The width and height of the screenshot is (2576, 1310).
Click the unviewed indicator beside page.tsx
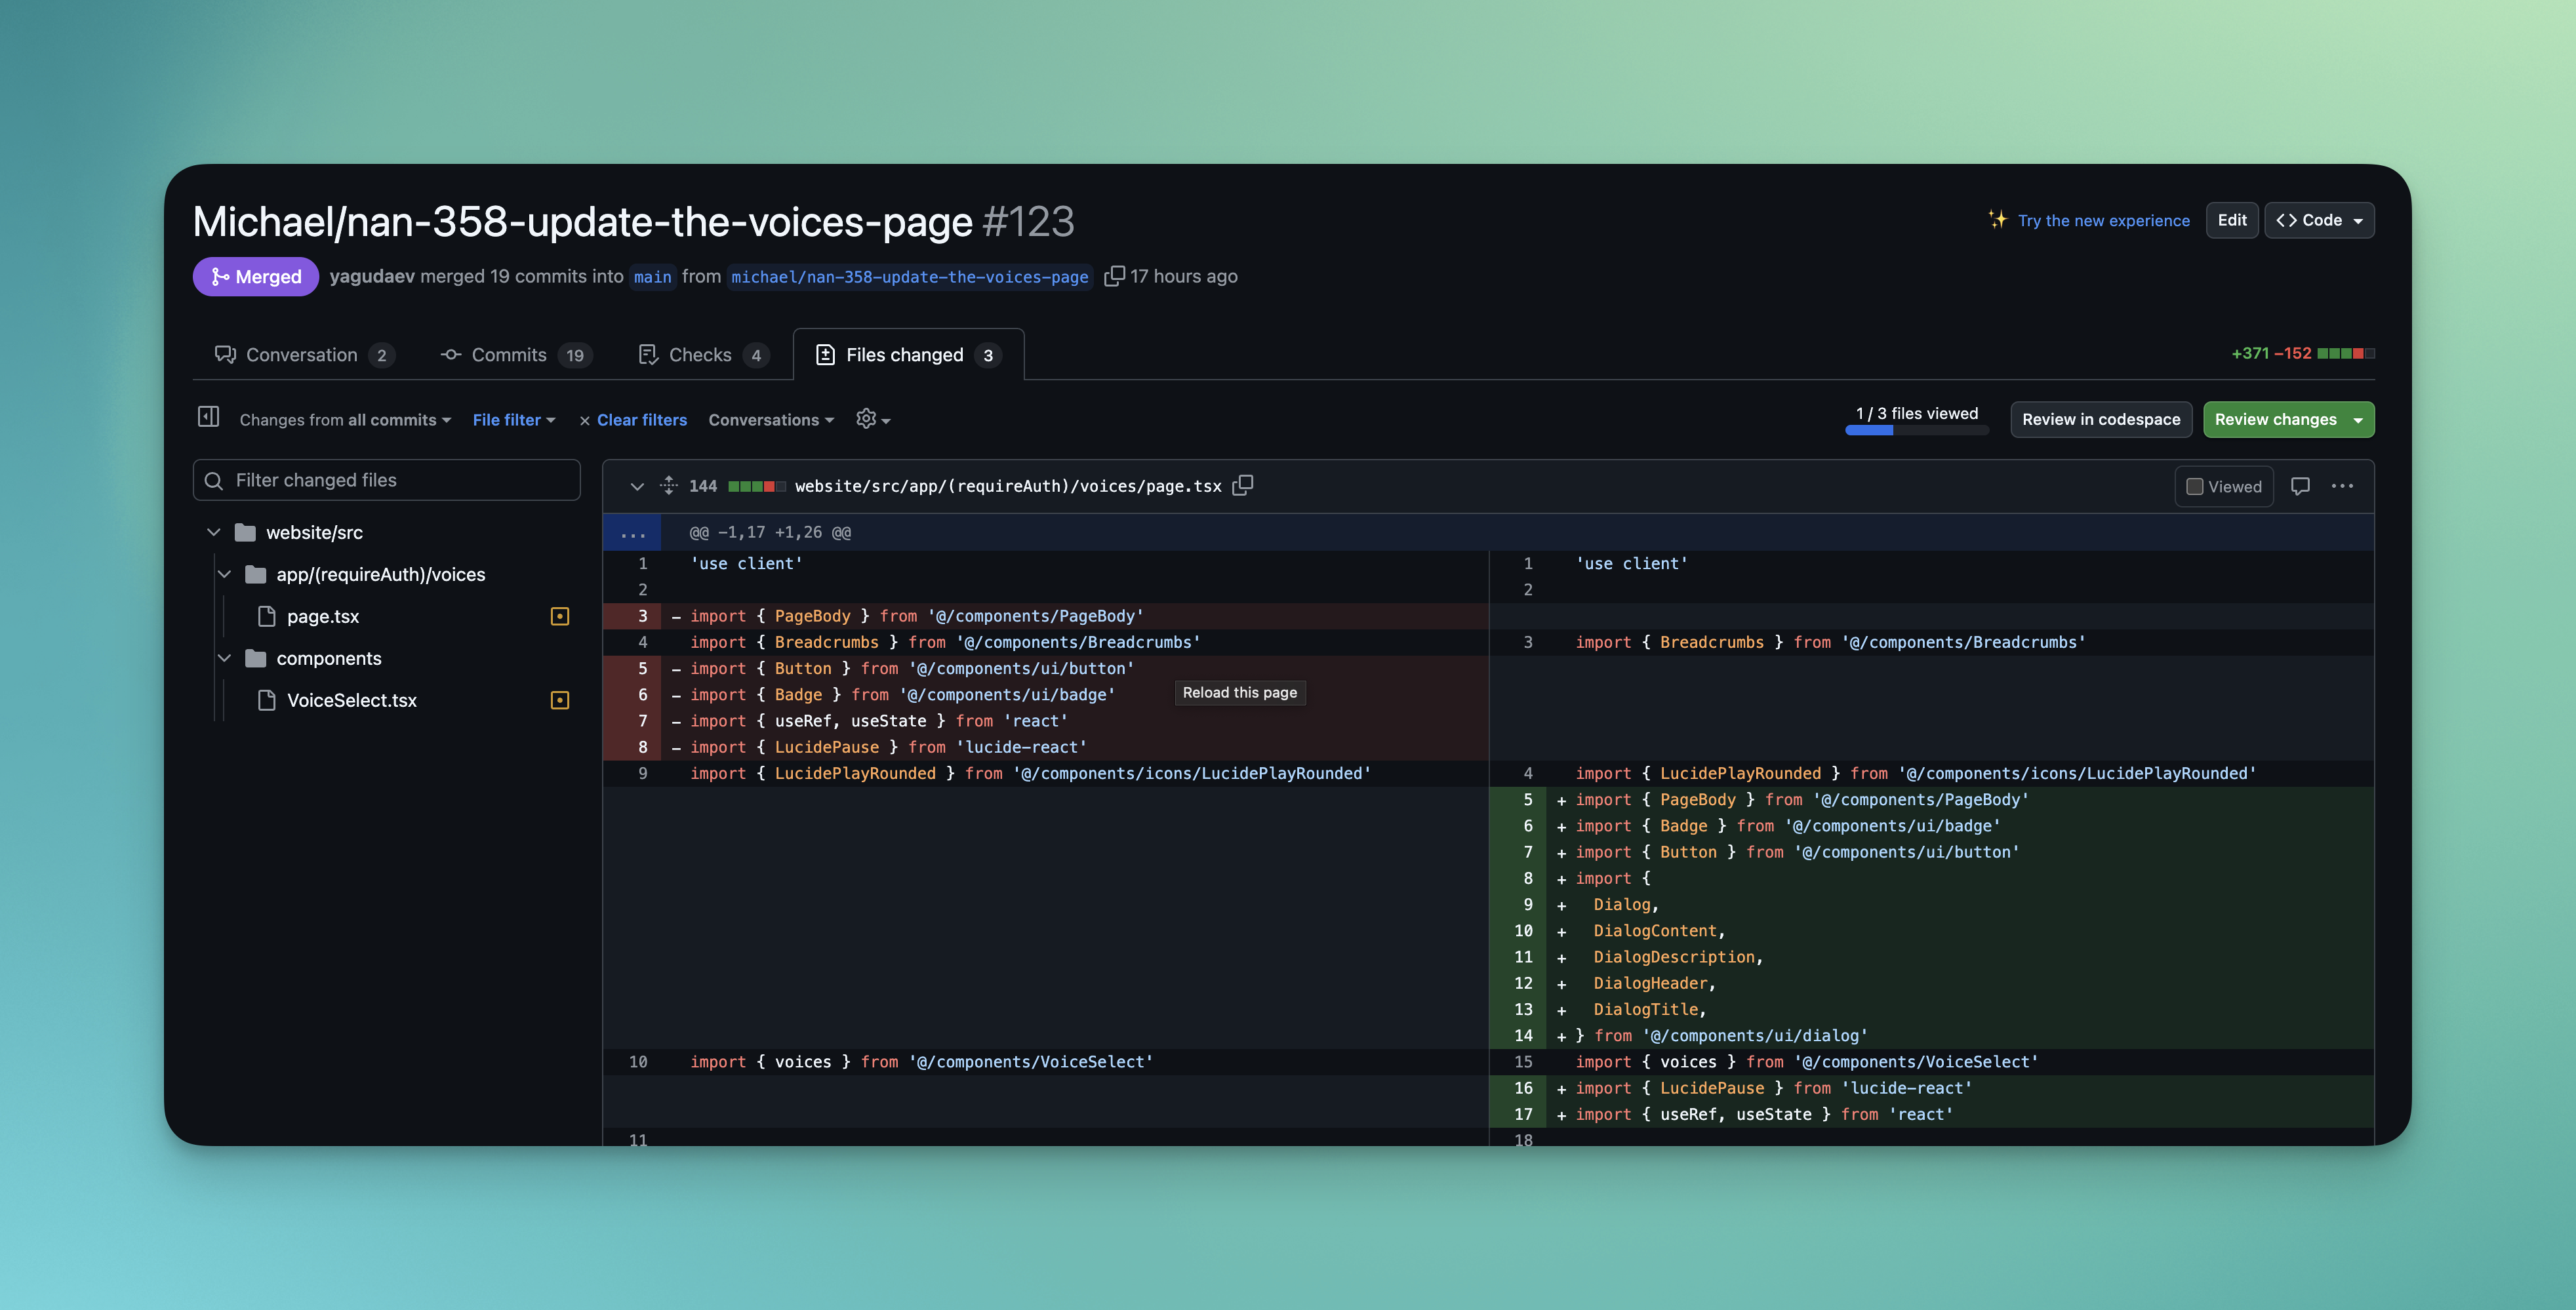[x=560, y=616]
